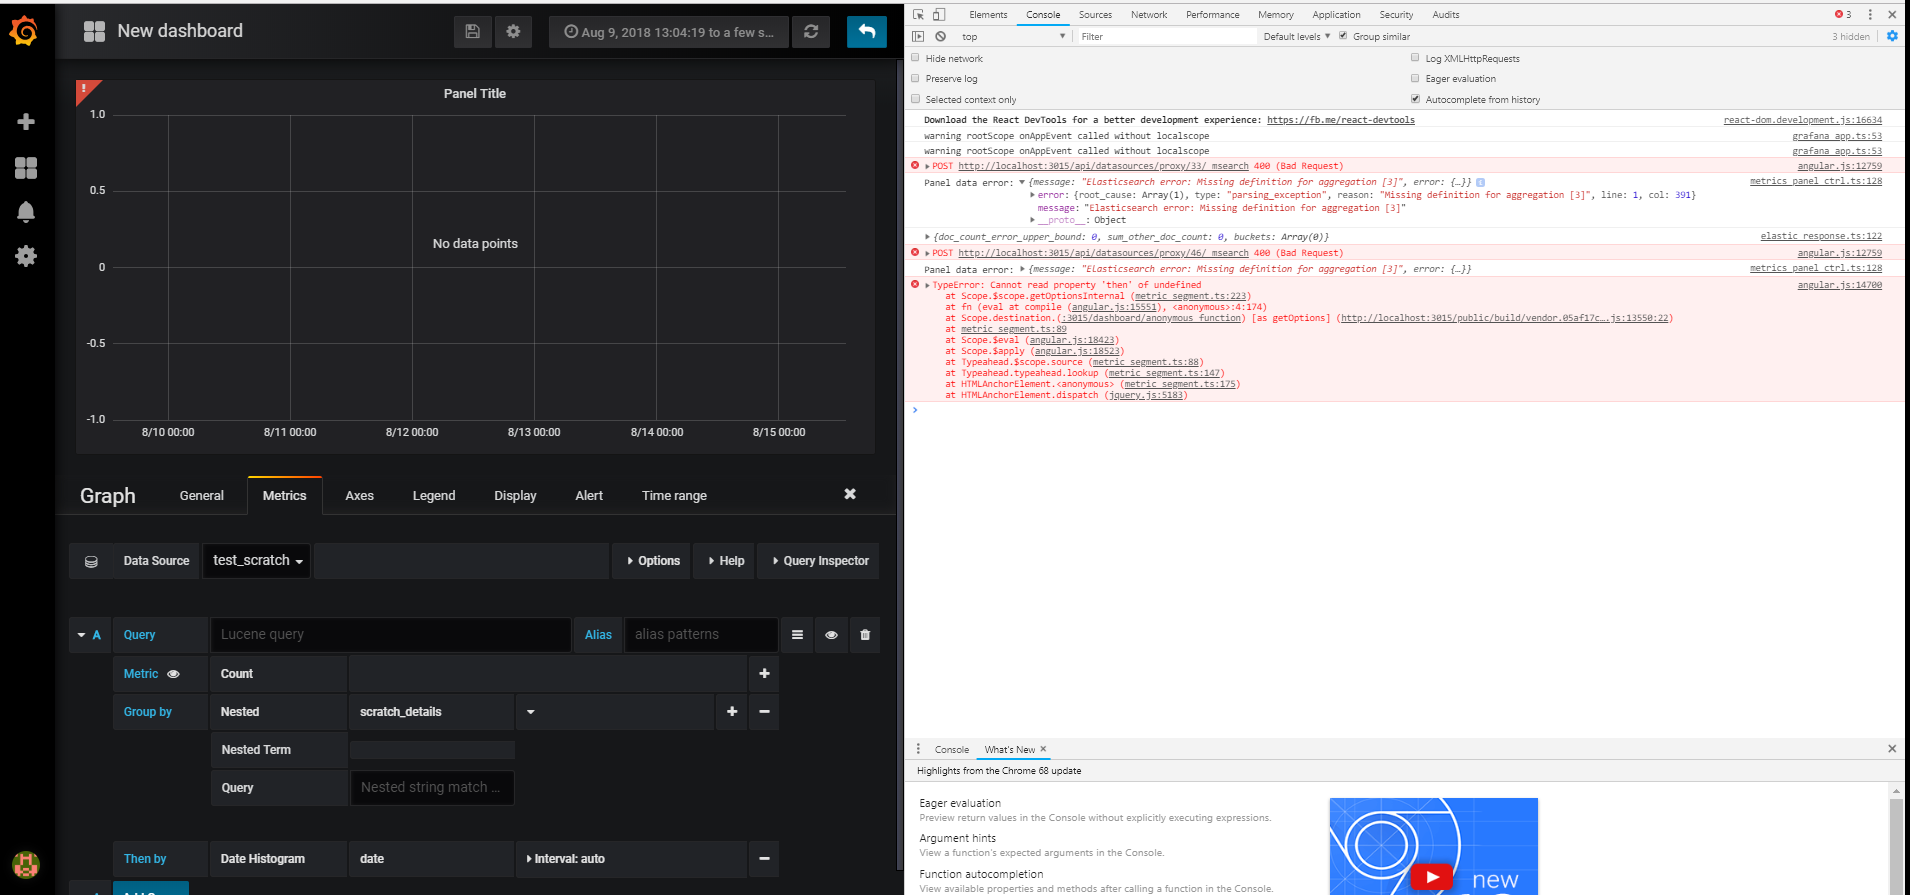This screenshot has height=895, width=1910.
Task: Expand the Help section
Action: pyautogui.click(x=726, y=561)
